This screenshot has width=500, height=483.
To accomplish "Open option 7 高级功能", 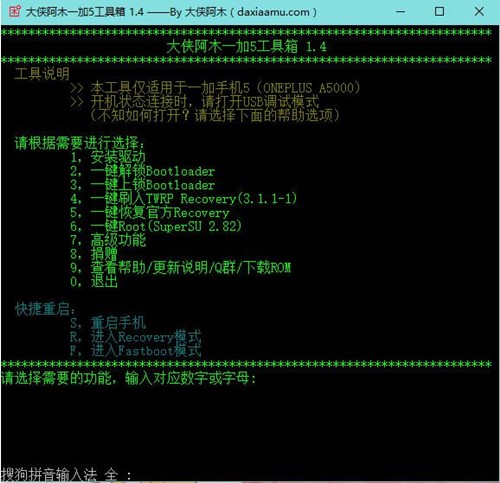I will click(108, 240).
